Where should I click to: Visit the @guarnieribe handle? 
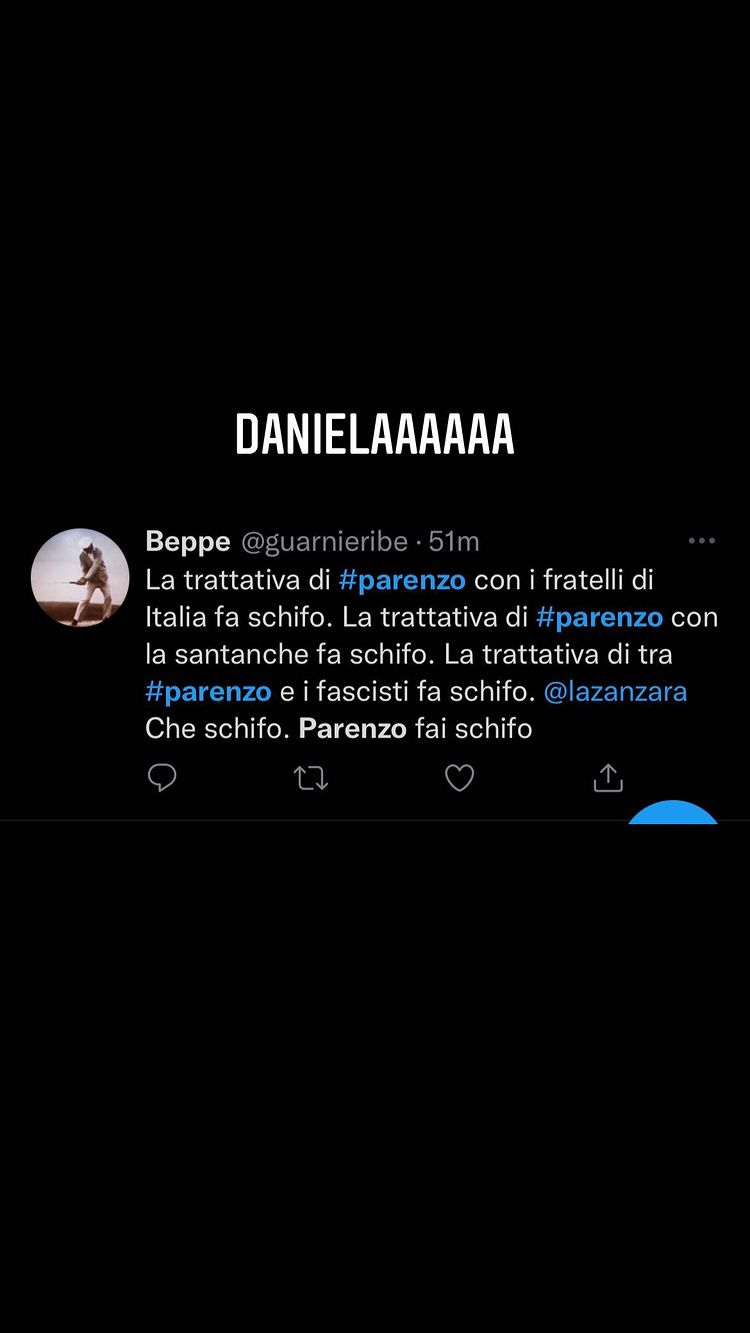(x=324, y=542)
